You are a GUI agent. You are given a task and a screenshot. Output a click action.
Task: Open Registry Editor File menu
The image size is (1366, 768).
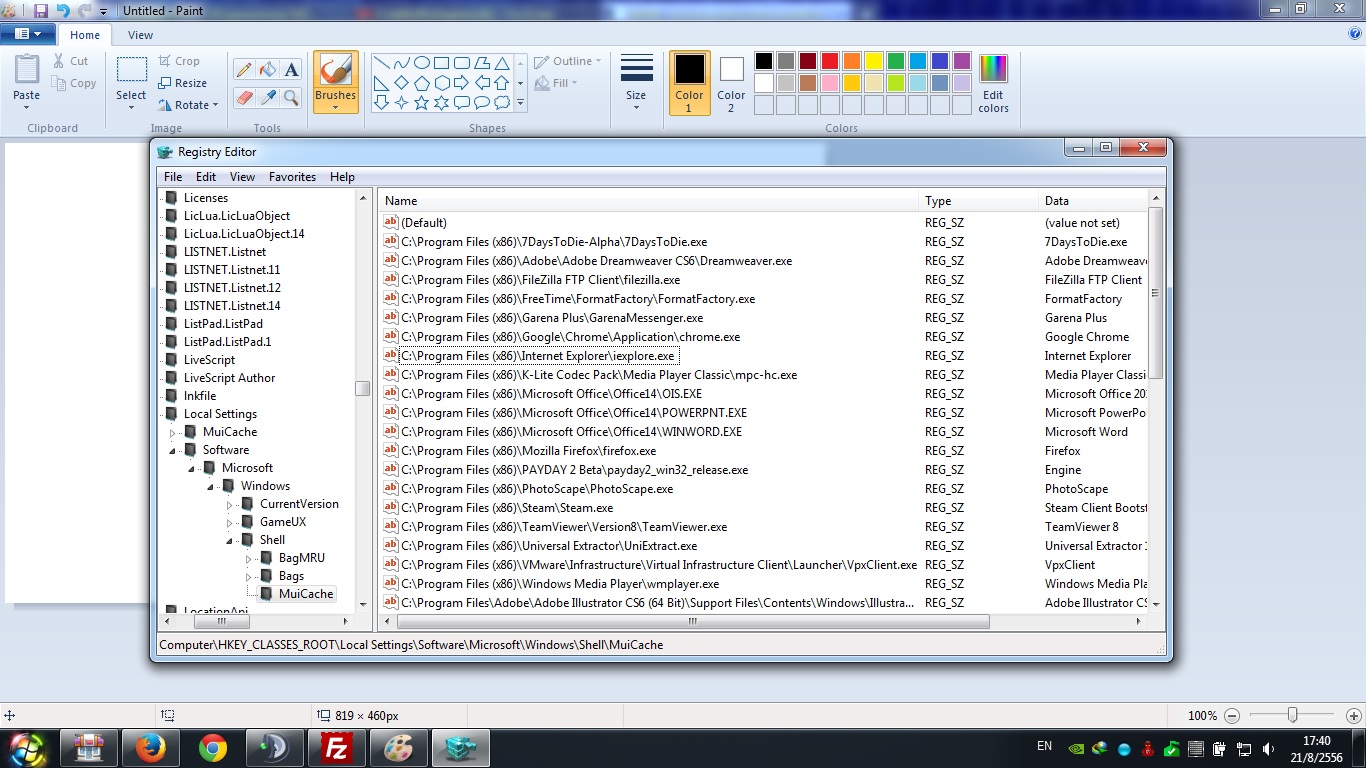(173, 177)
